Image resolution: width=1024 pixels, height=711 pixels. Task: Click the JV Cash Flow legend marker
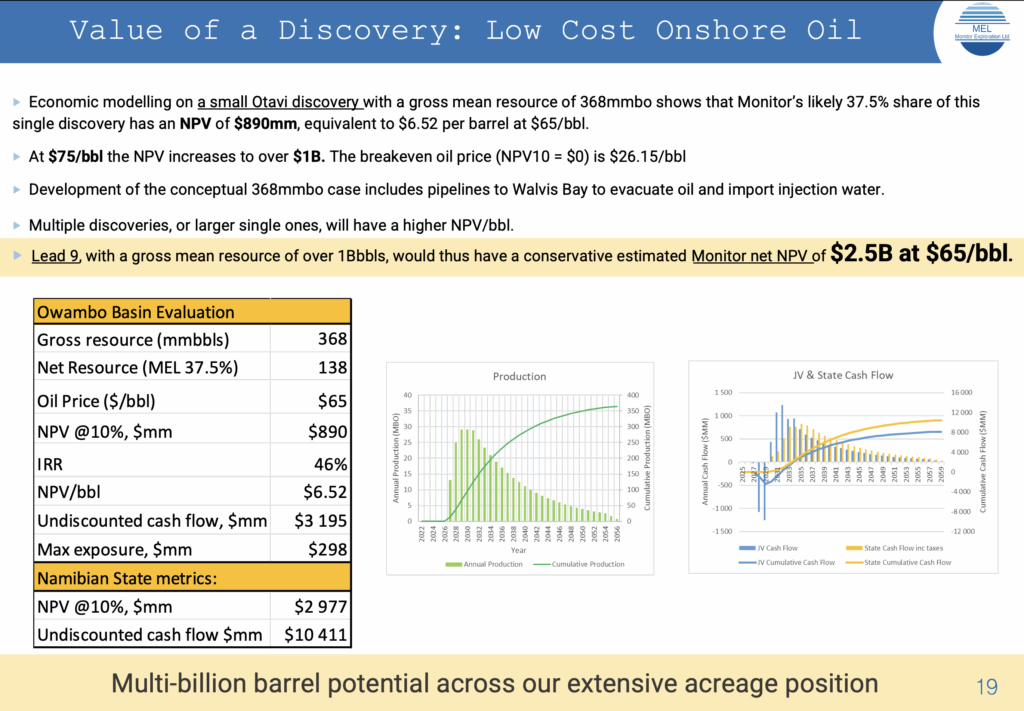(x=749, y=549)
